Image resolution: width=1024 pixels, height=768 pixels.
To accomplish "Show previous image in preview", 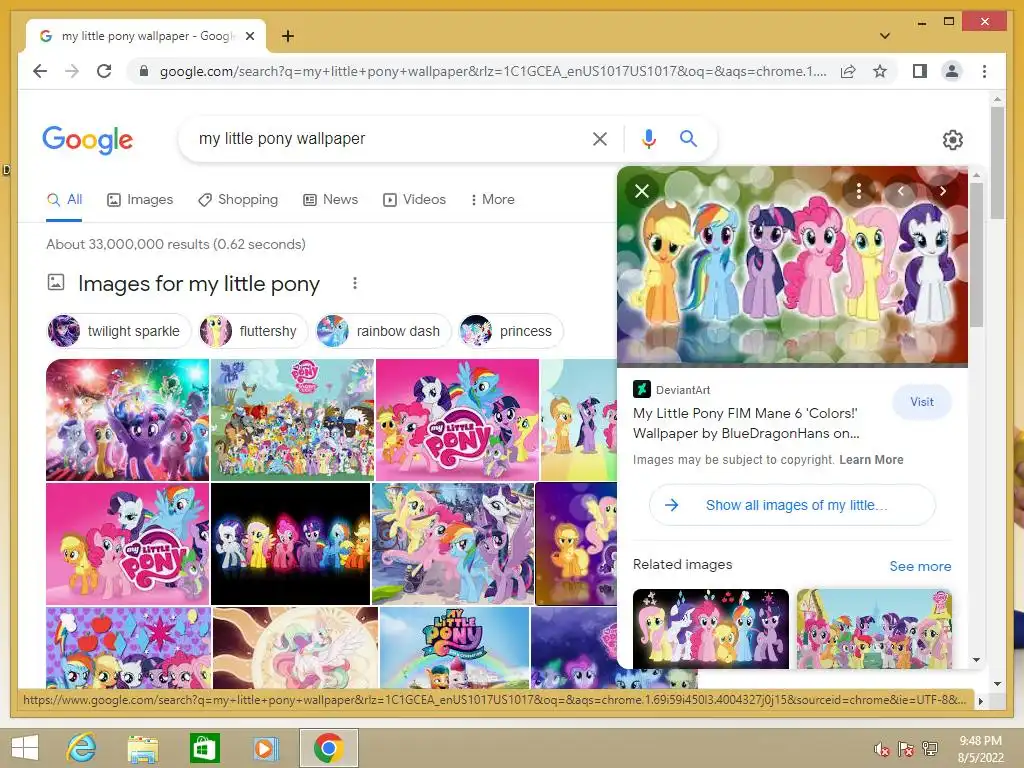I will [x=901, y=191].
